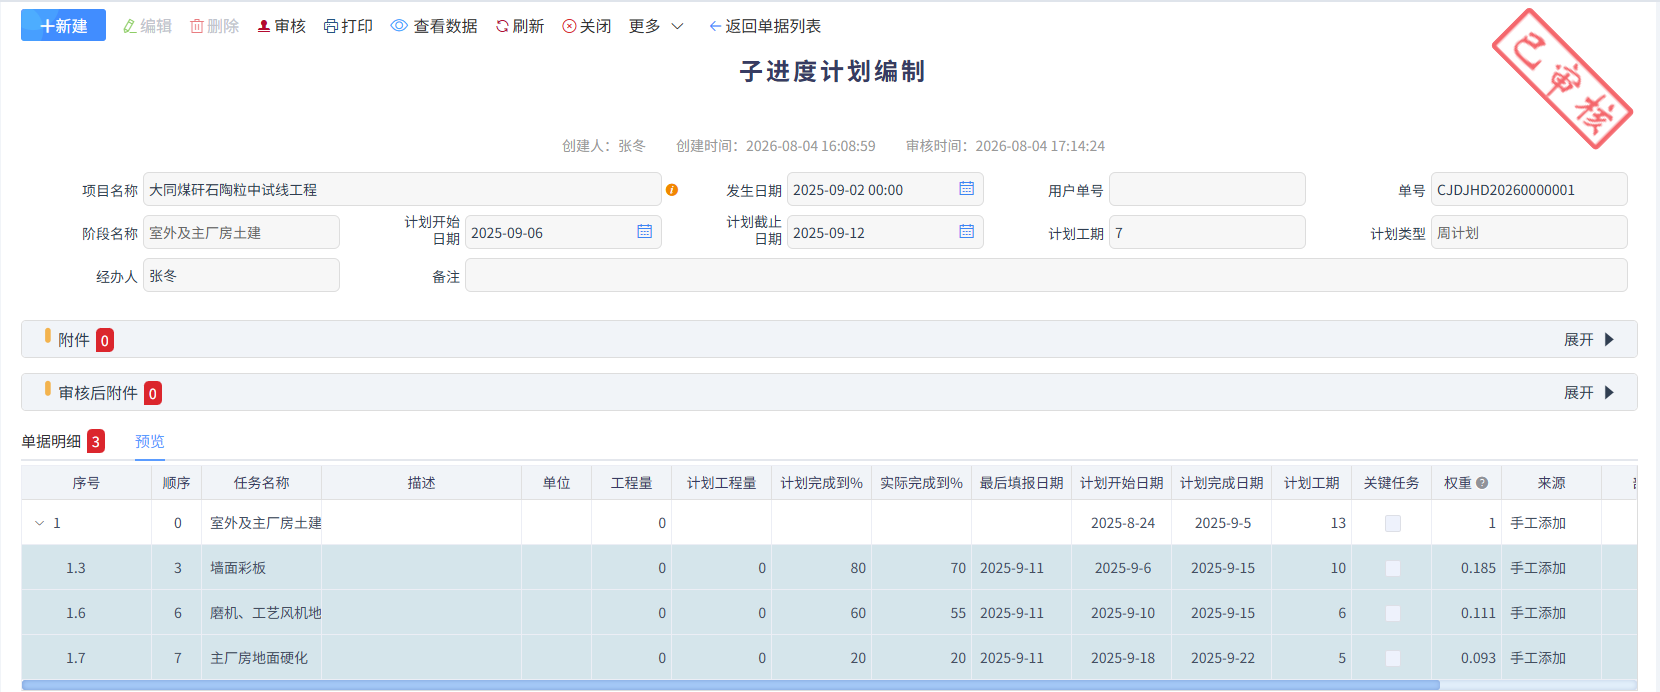Viewport: 1660px width, 692px height.
Task: Click 返回单据列表 link
Action: coord(765,26)
